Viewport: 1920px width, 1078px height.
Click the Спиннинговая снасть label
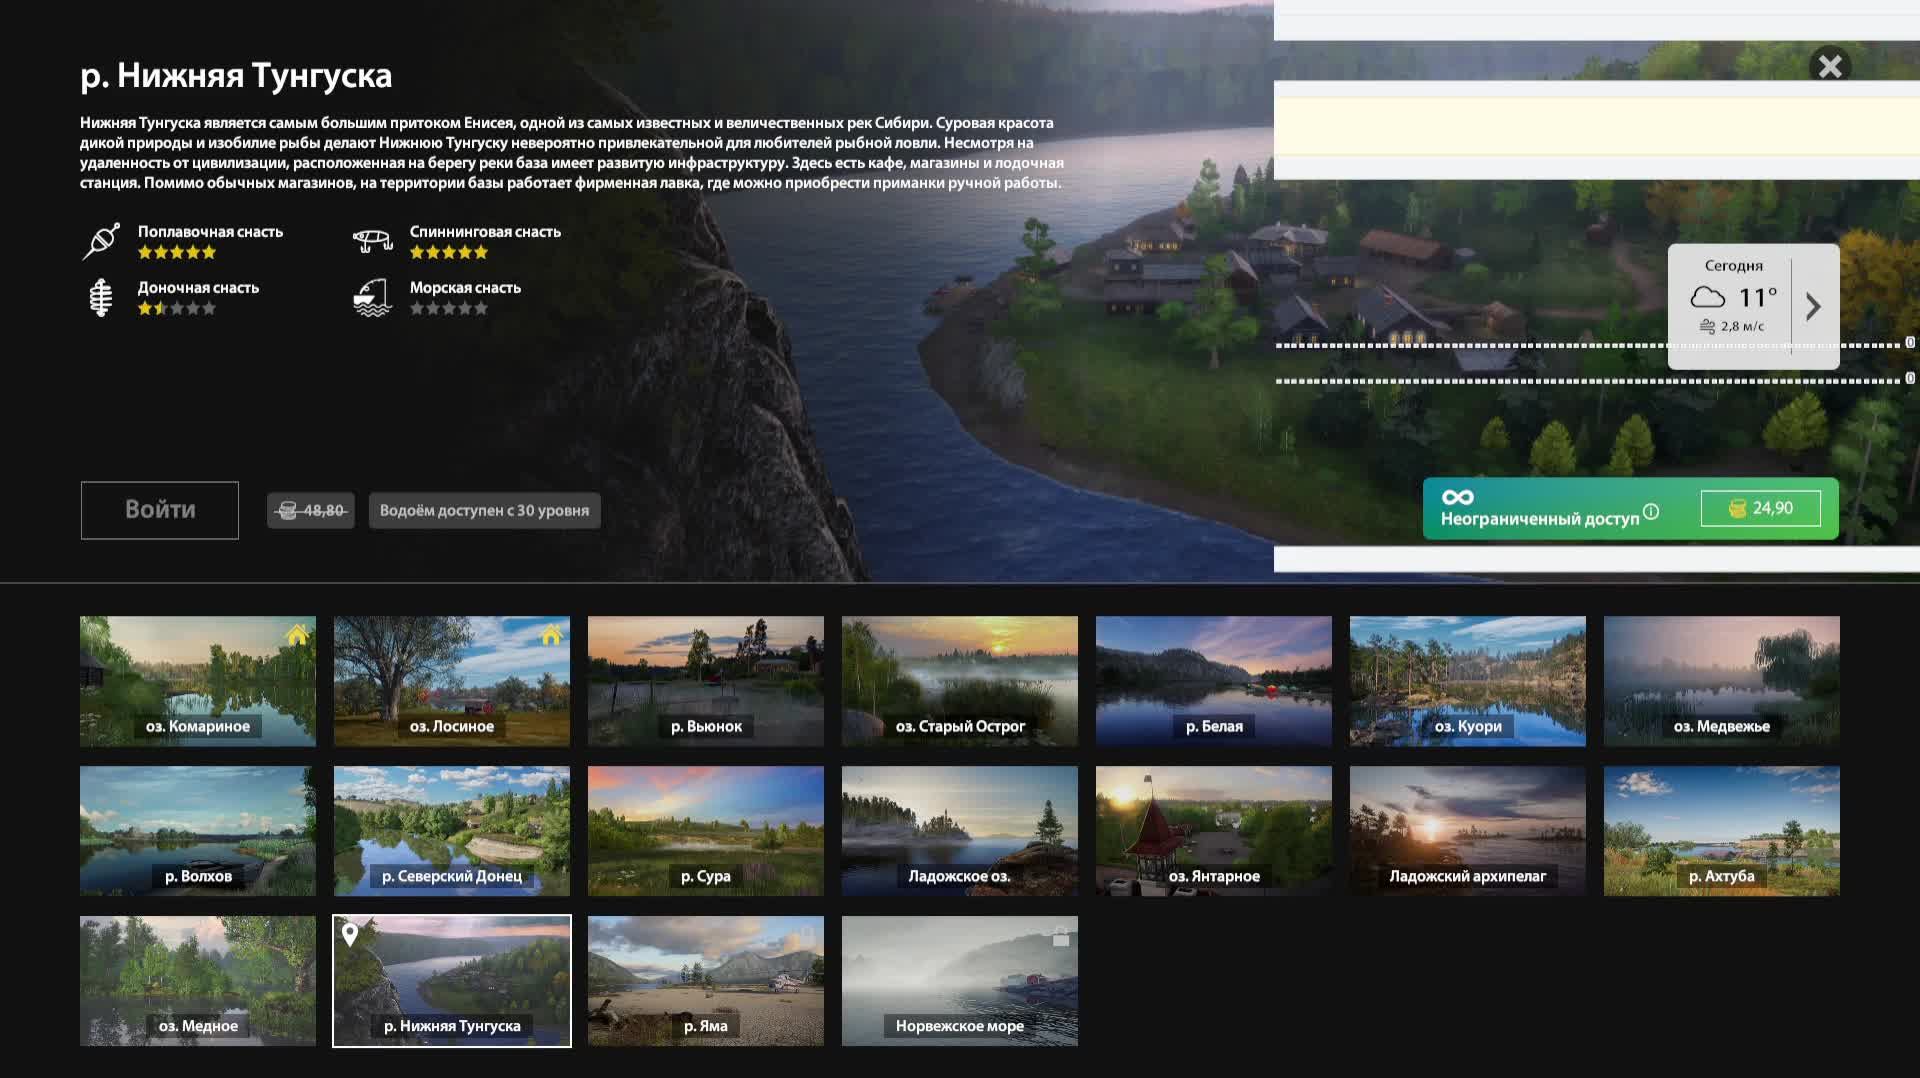click(485, 232)
